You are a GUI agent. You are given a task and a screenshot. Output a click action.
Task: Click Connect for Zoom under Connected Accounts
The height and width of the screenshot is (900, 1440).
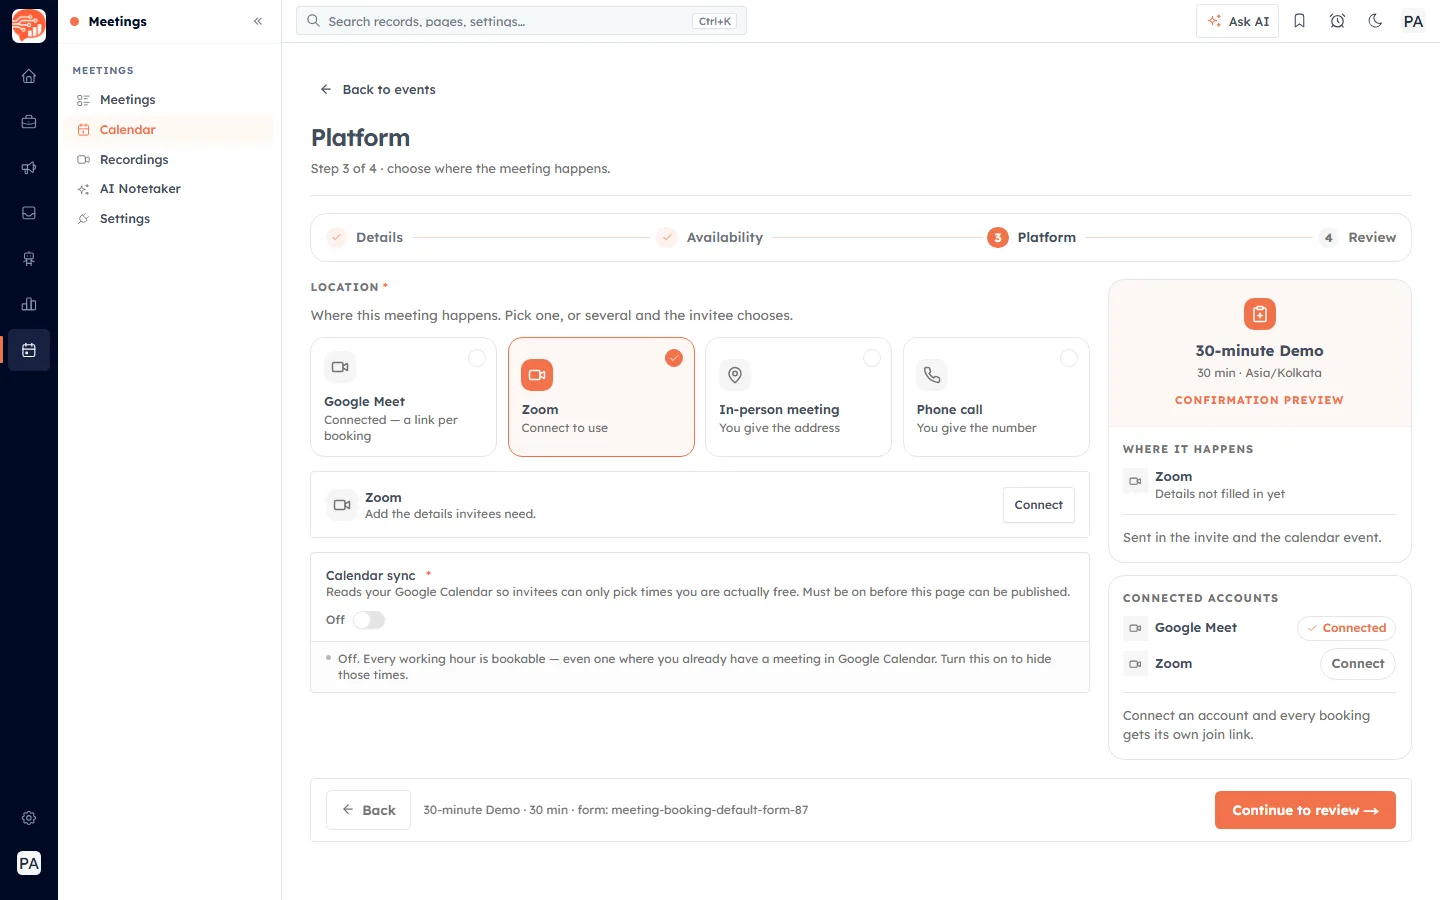(1357, 664)
